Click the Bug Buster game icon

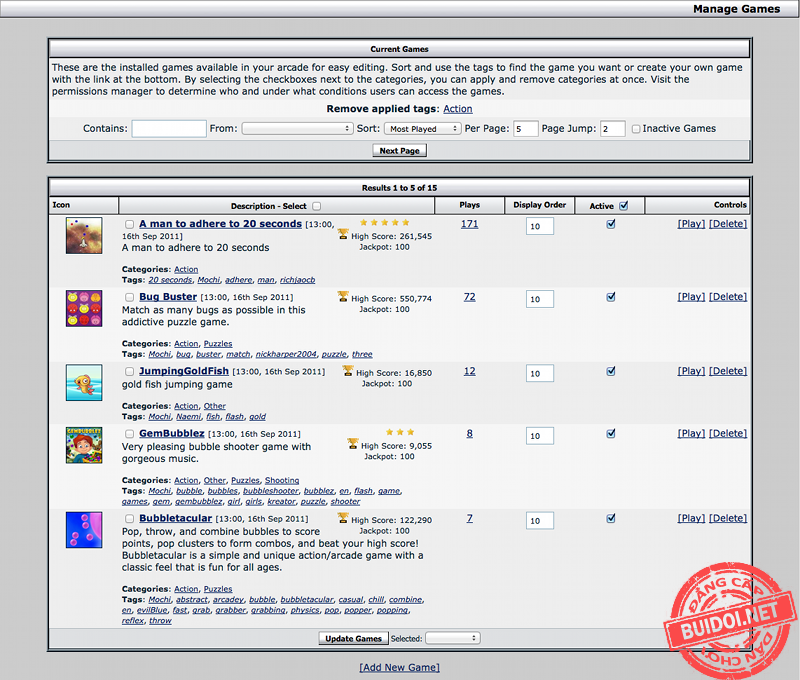[84, 308]
